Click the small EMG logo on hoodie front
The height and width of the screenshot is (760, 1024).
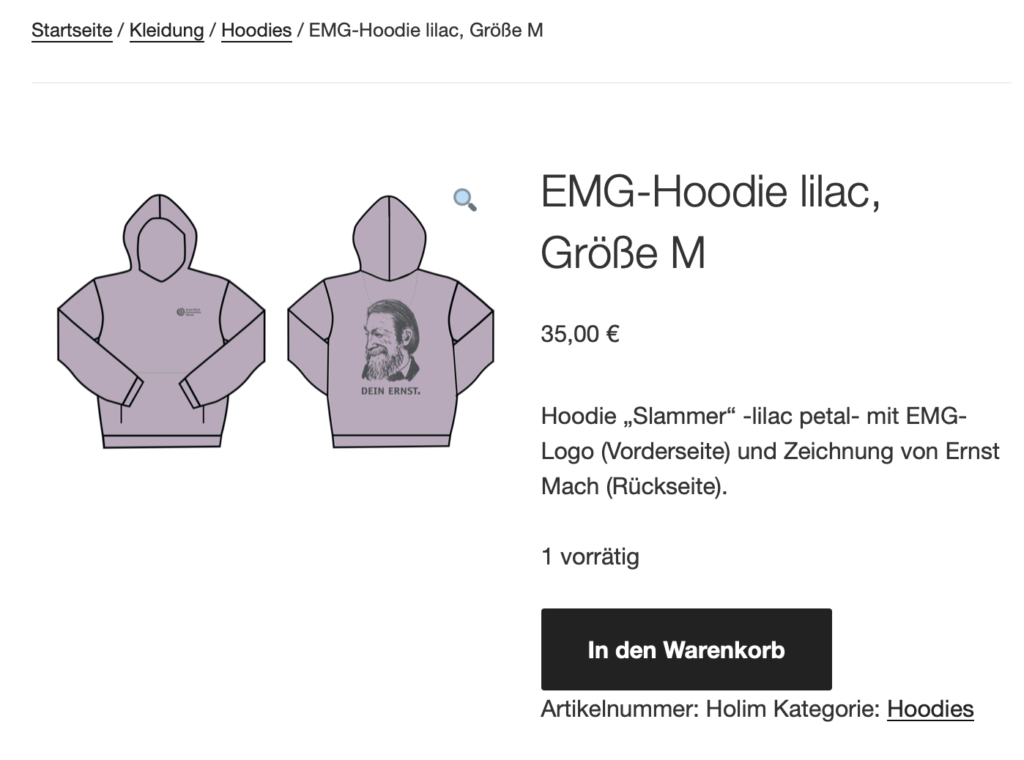(x=189, y=312)
